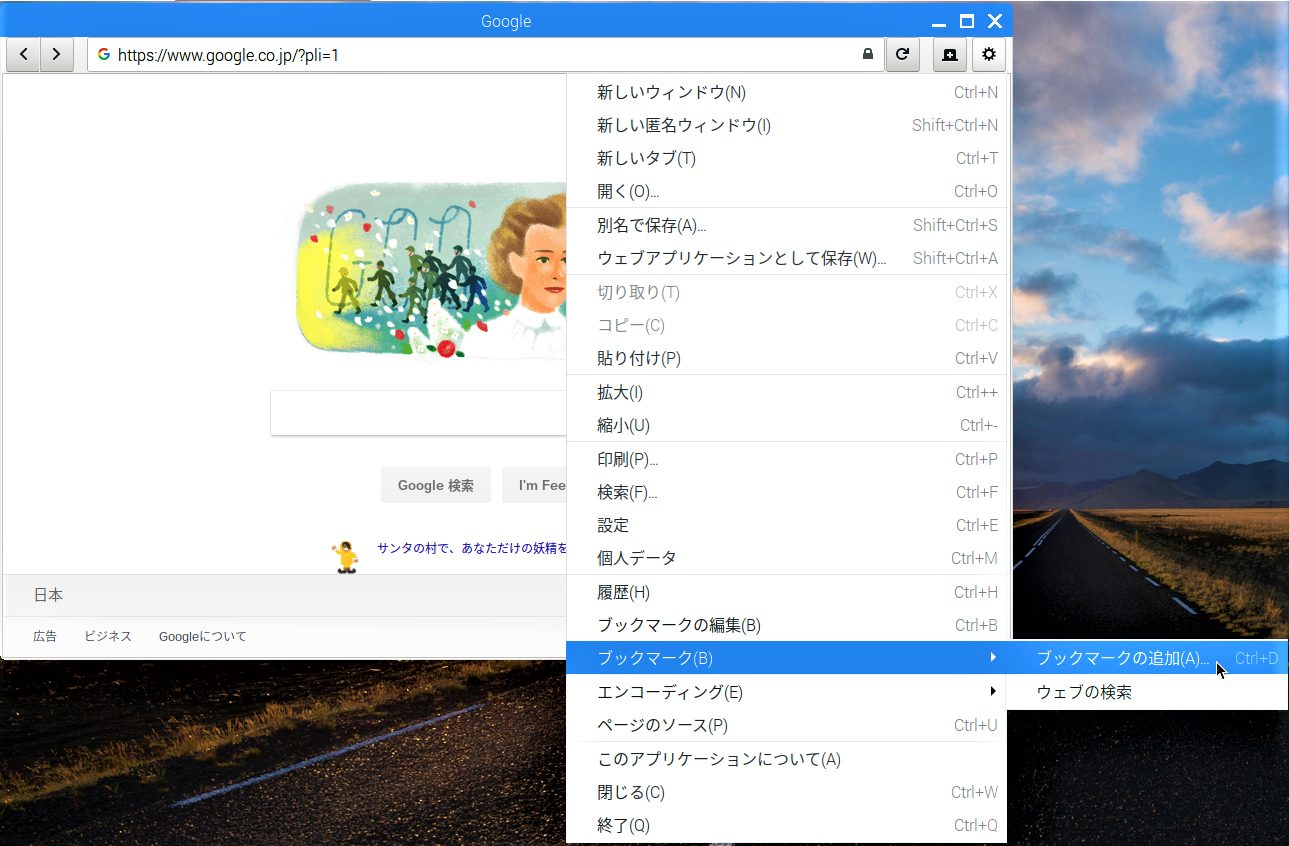This screenshot has width=1289, height=846.
Task: Click the Google favicon in the address bar
Action: coord(104,55)
